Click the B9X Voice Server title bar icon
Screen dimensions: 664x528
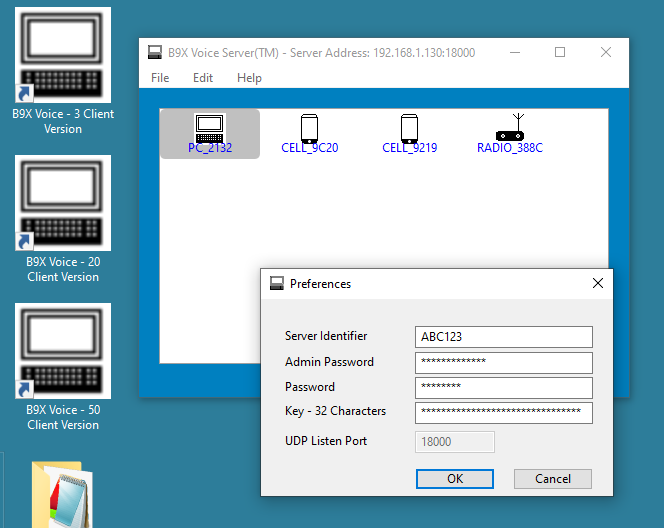pos(155,52)
